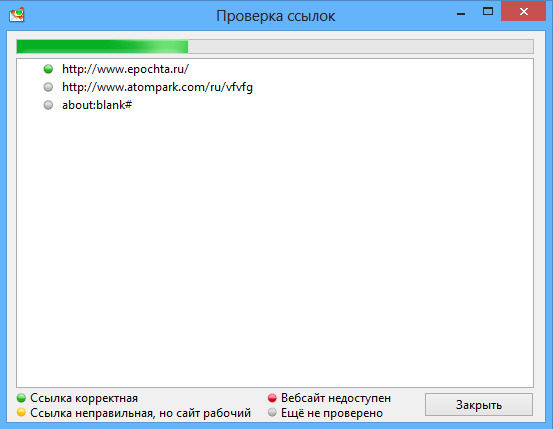553x429 pixels.
Task: Click the green filled part of progress bar
Action: 102,47
